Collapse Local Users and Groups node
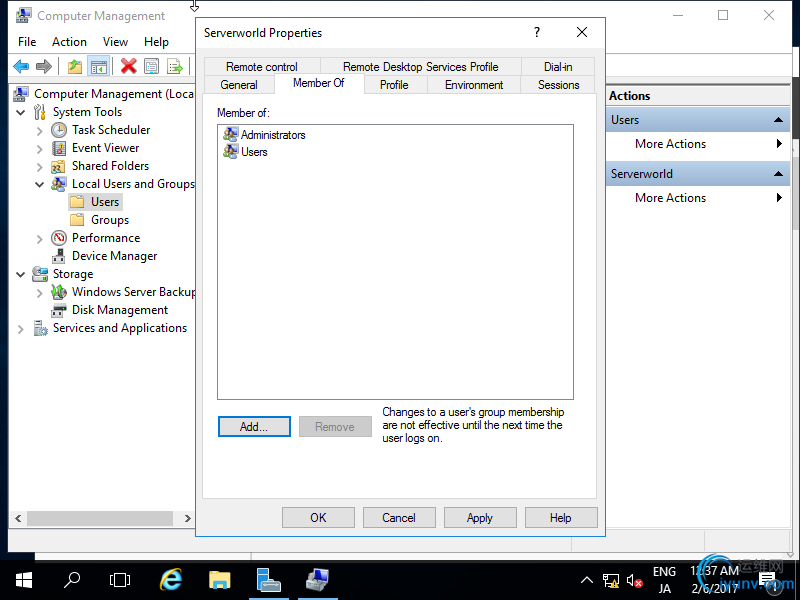The width and height of the screenshot is (800, 600). point(40,184)
